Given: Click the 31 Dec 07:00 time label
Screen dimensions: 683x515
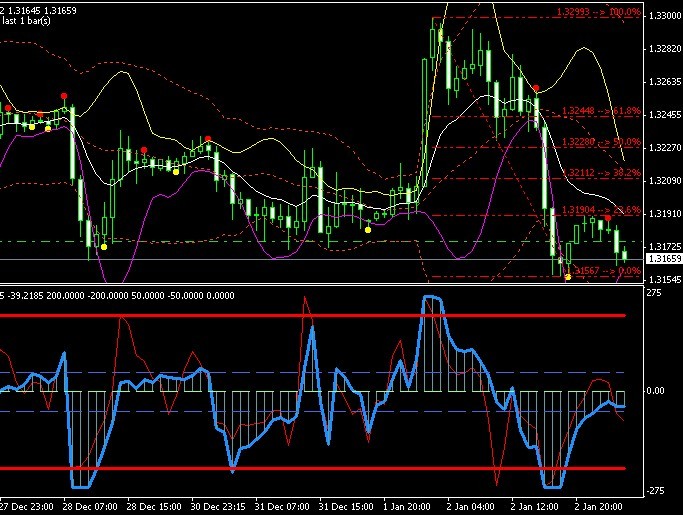Looking at the screenshot, I should coord(282,507).
